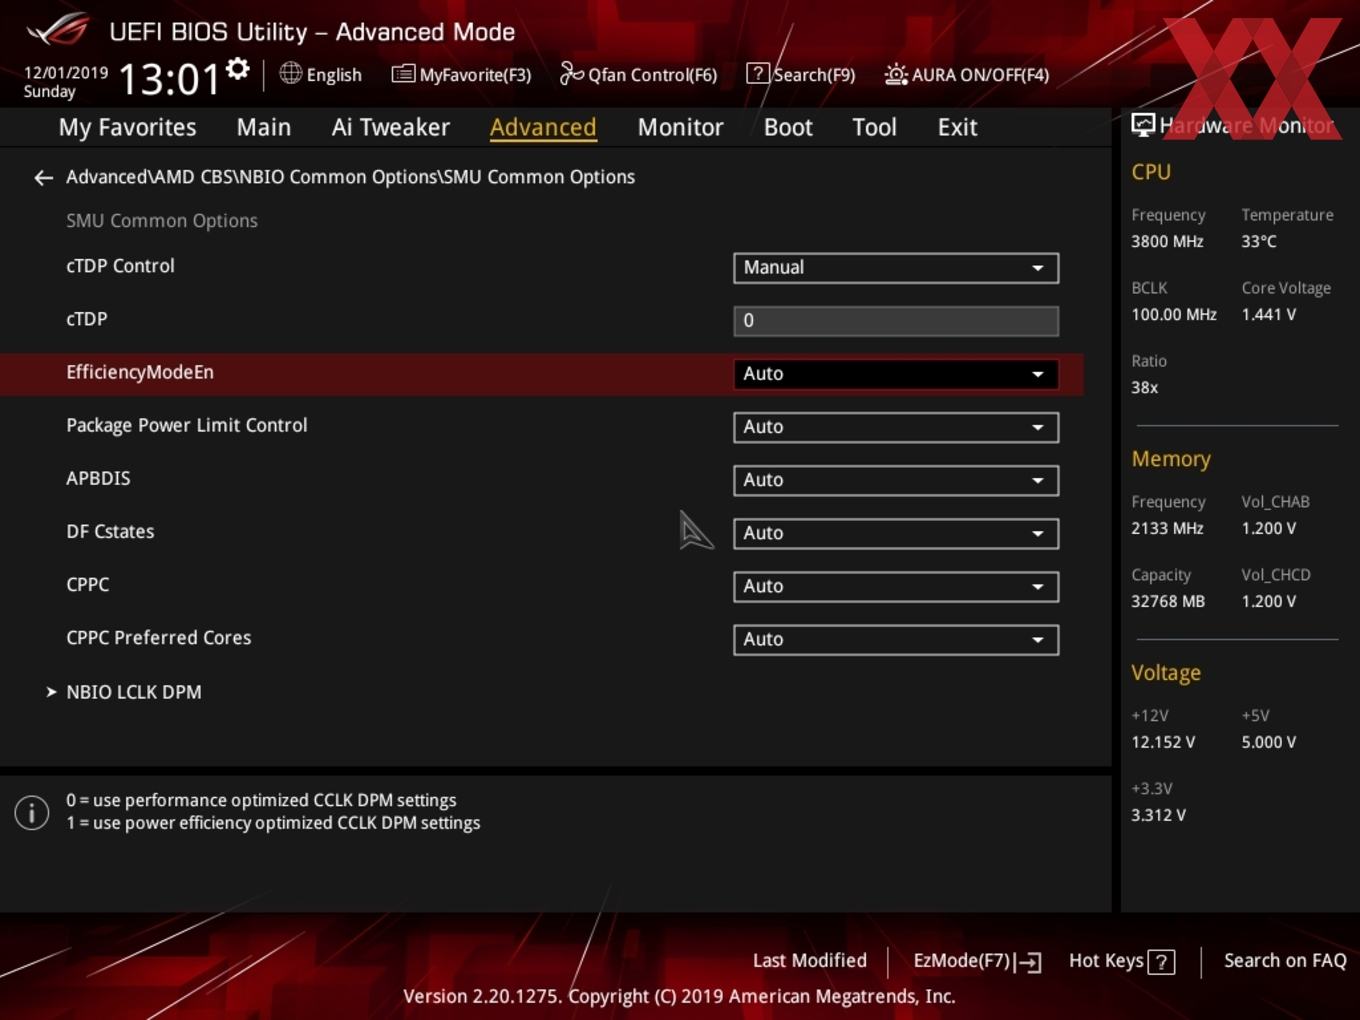Viewport: 1360px width, 1020px height.
Task: Click the ROG logo icon
Action: 58,29
